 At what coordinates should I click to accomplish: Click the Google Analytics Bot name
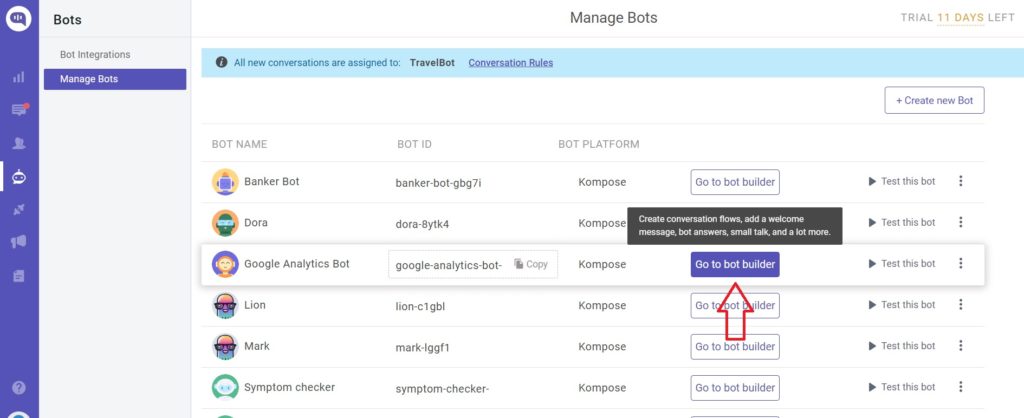297,264
